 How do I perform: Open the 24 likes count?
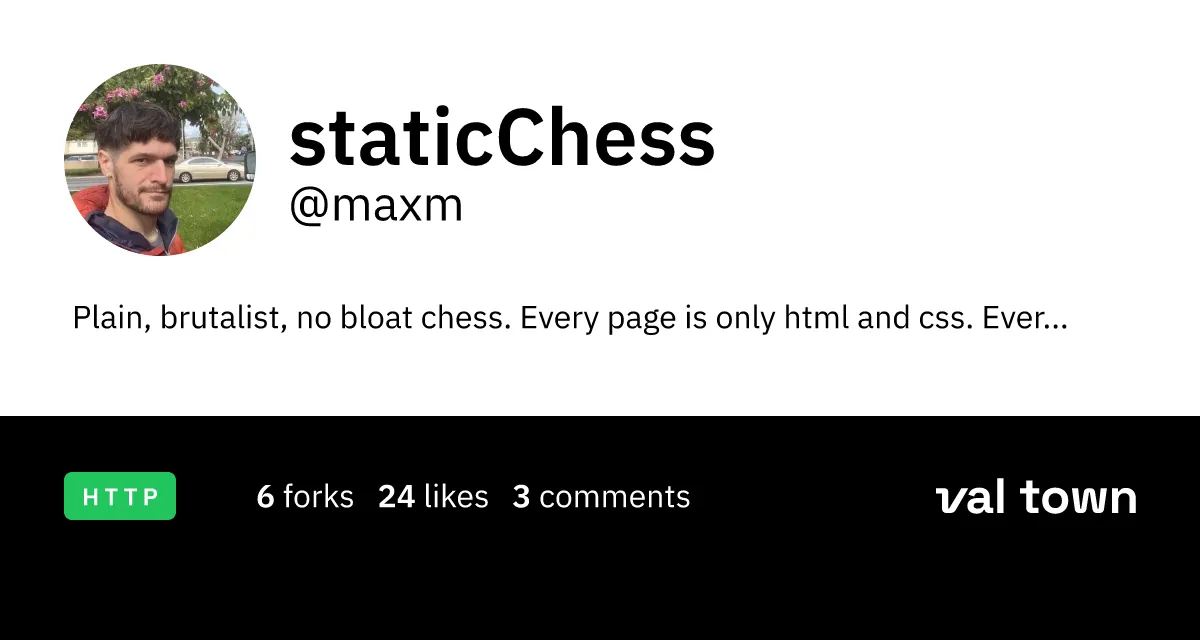coord(433,497)
